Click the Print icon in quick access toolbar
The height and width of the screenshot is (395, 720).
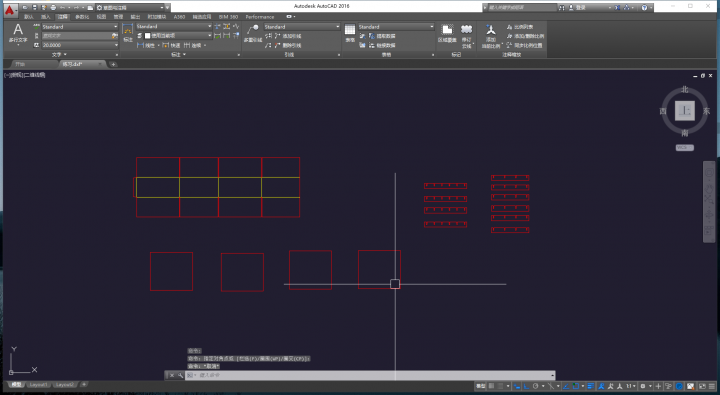[x=53, y=7]
